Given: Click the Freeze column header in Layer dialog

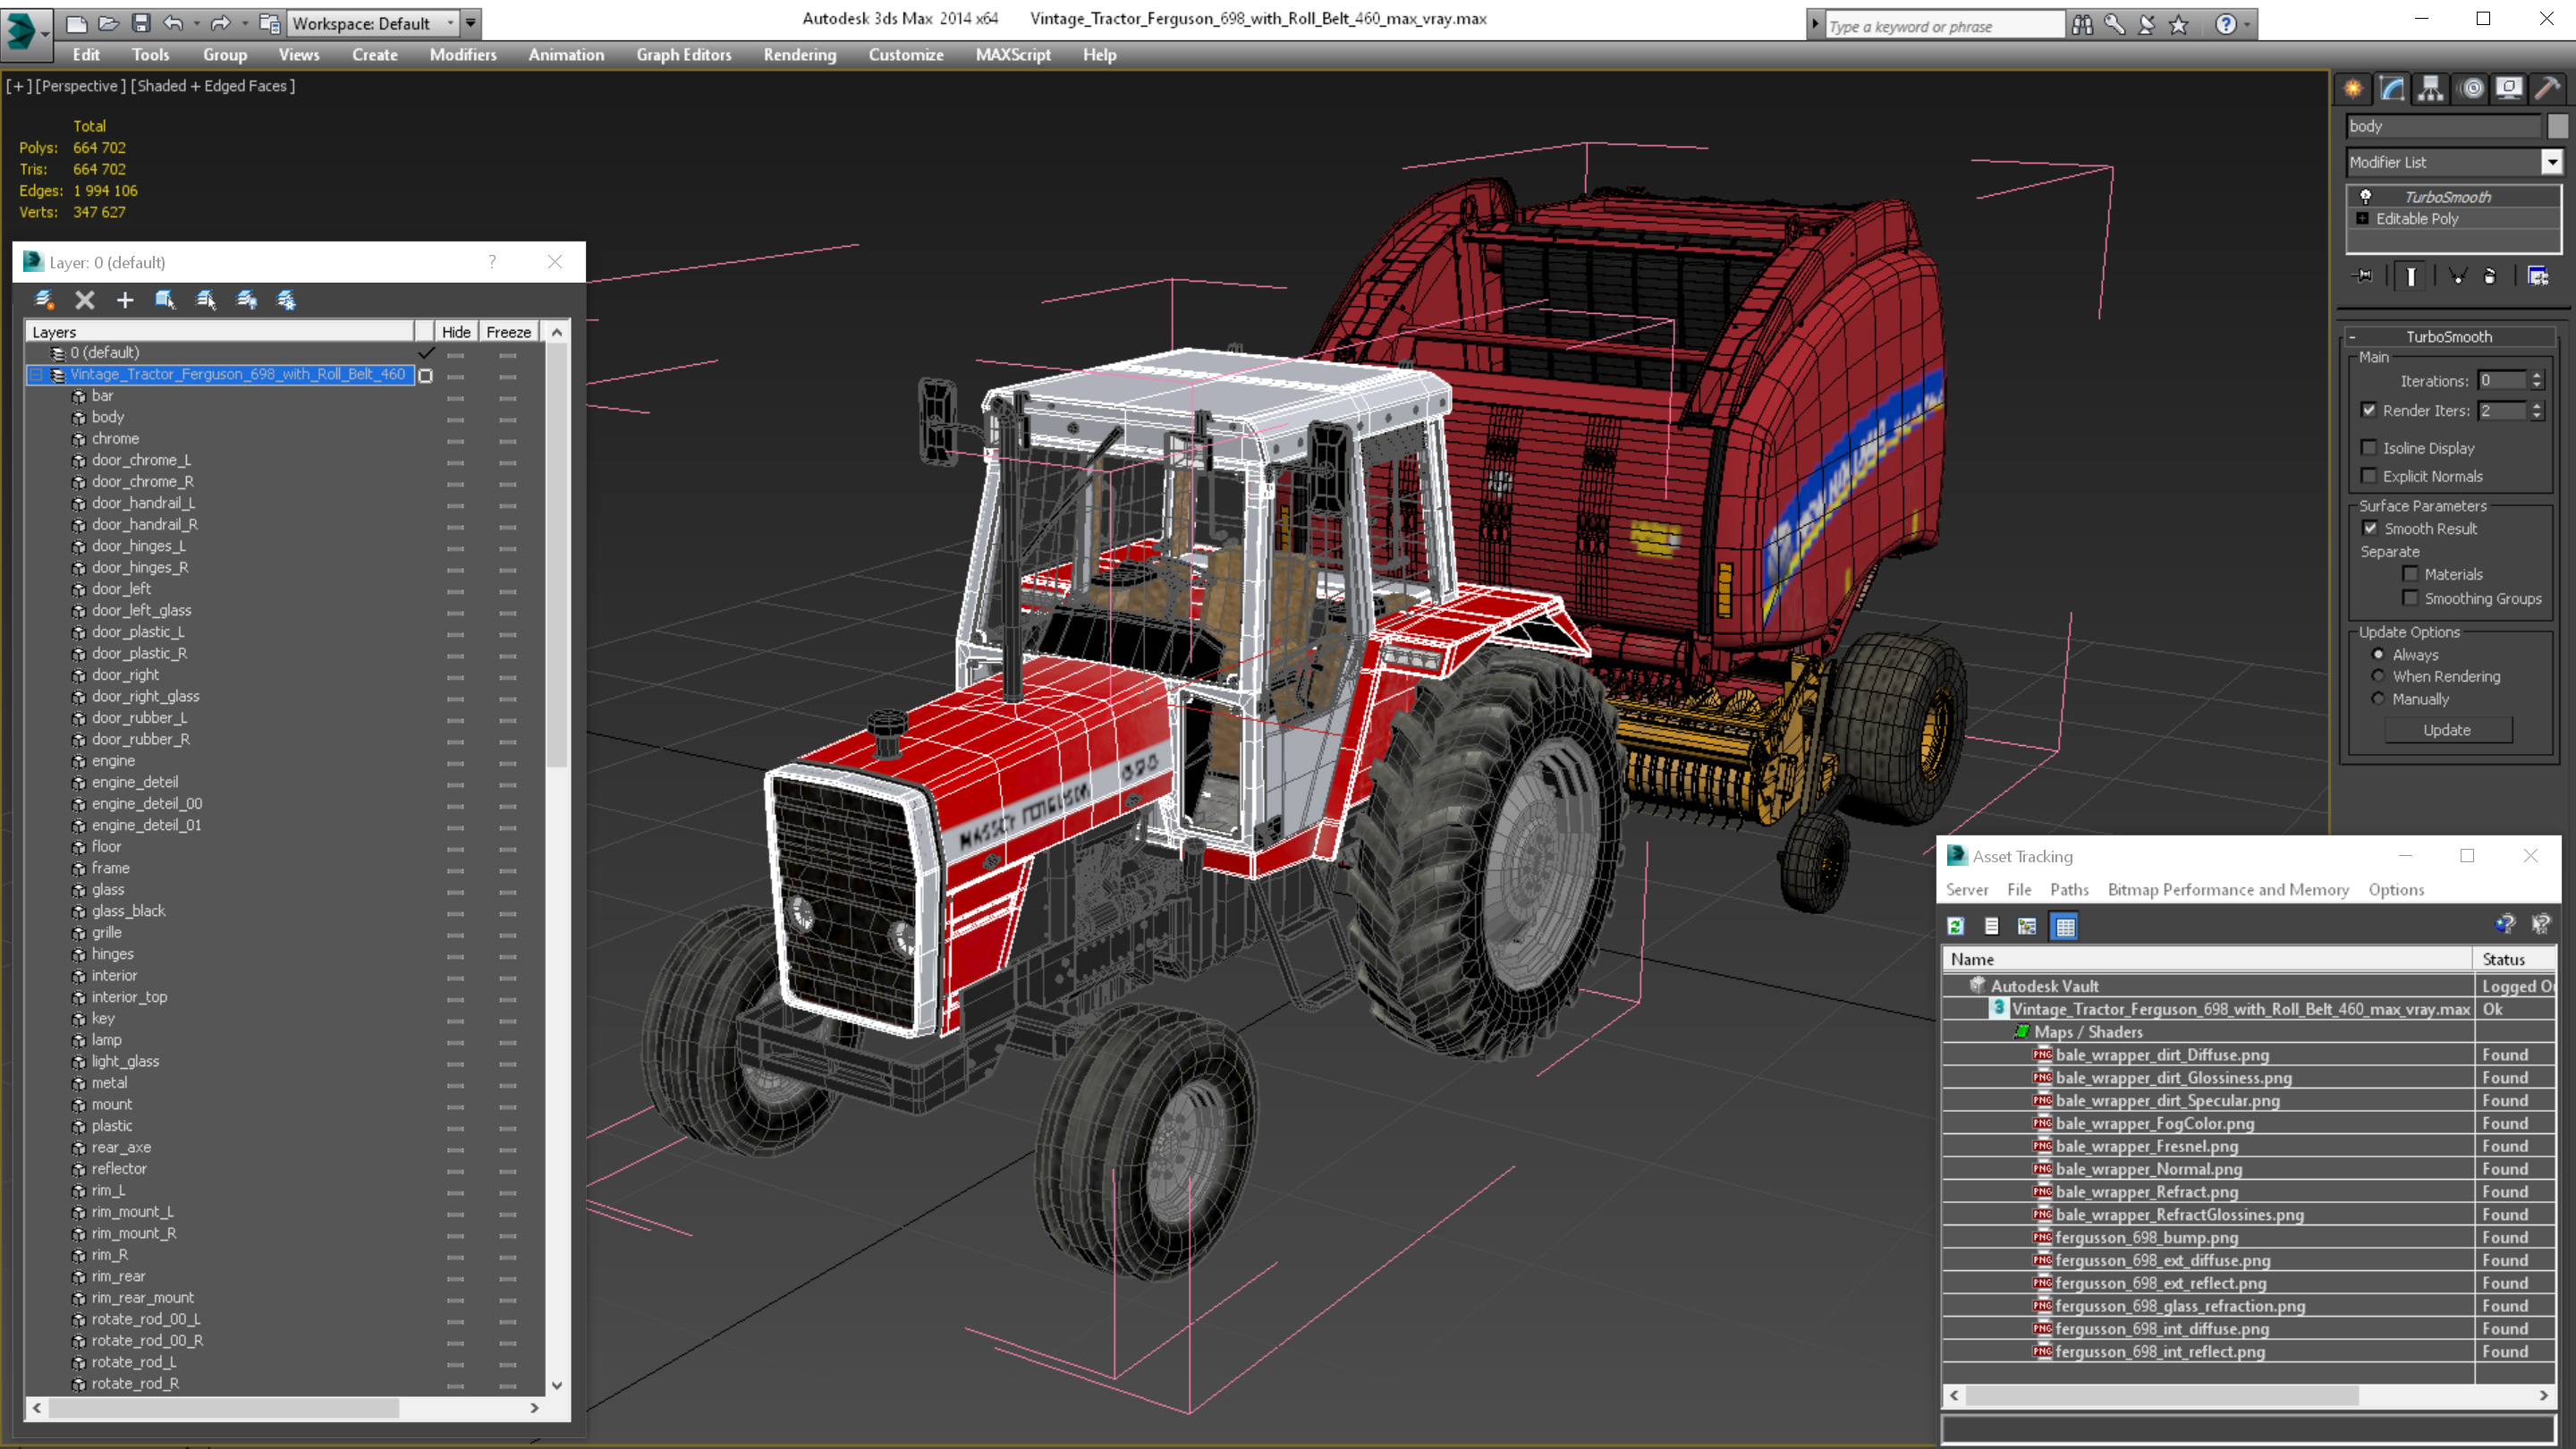Looking at the screenshot, I should point(508,332).
